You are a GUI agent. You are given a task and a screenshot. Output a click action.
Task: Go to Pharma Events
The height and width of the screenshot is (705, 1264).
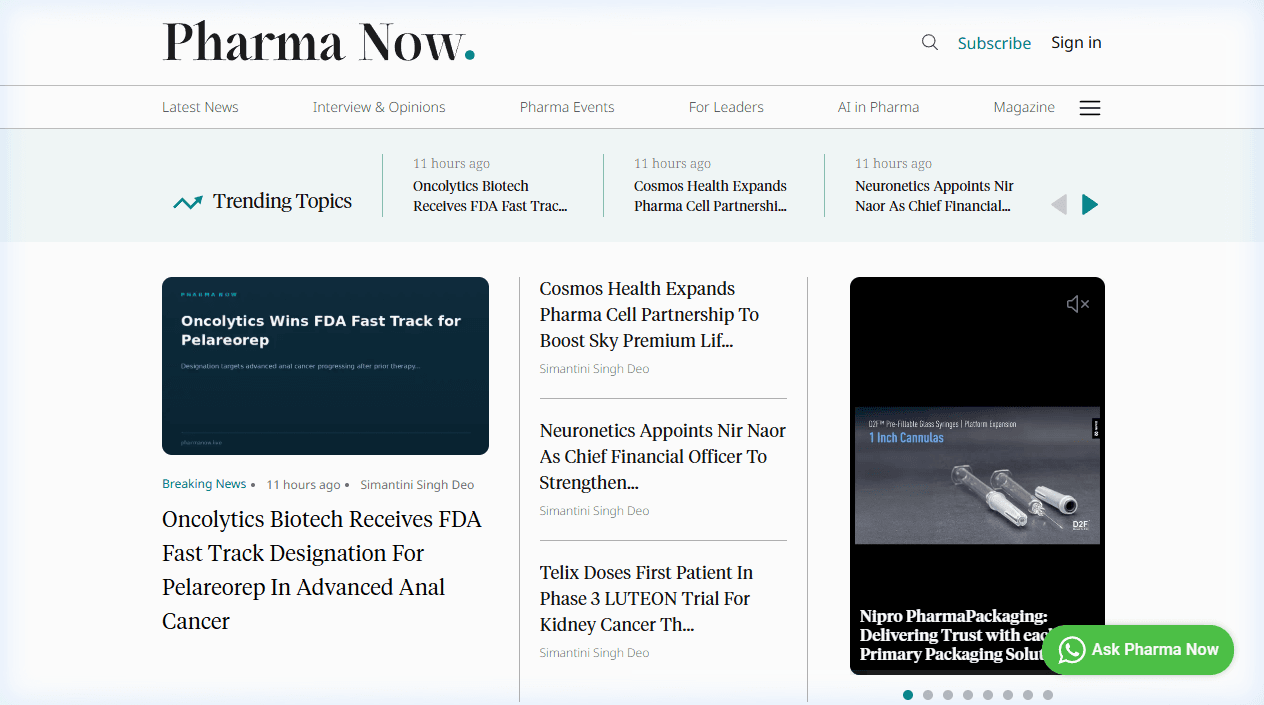coord(567,107)
